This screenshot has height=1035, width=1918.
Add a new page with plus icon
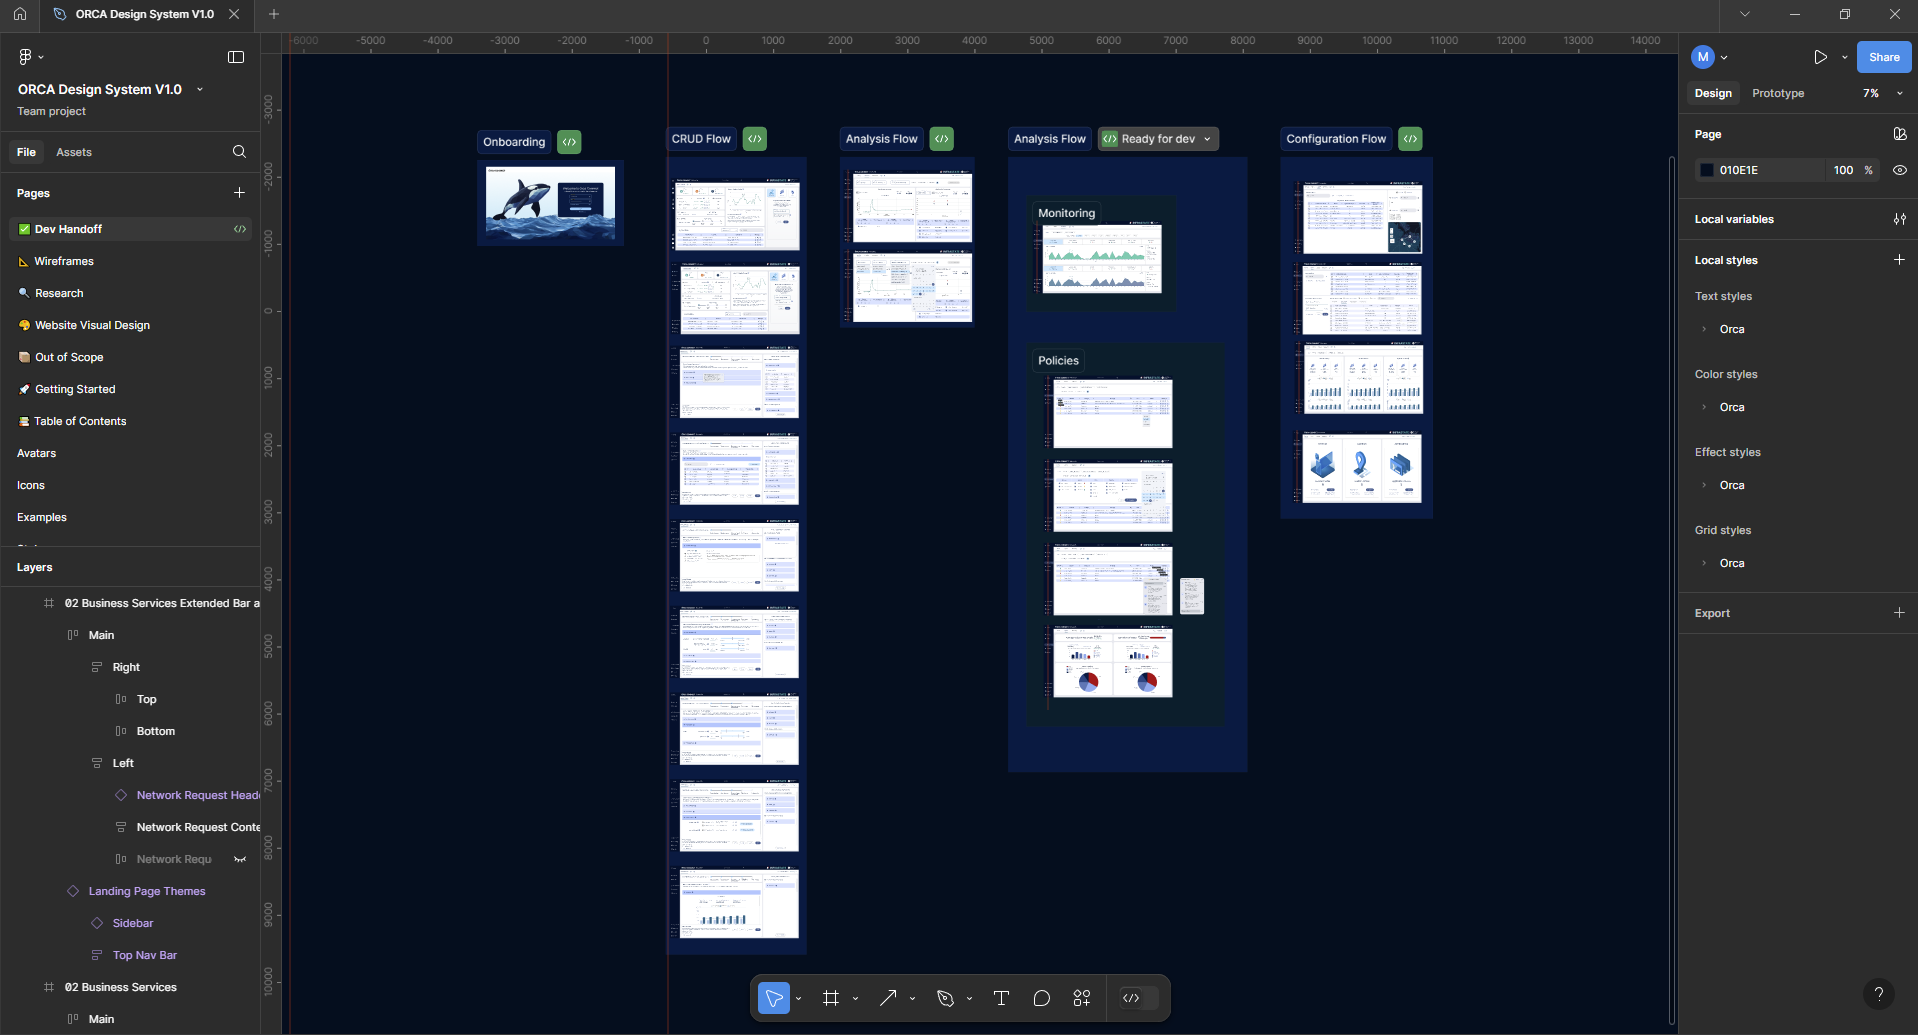pyautogui.click(x=239, y=193)
